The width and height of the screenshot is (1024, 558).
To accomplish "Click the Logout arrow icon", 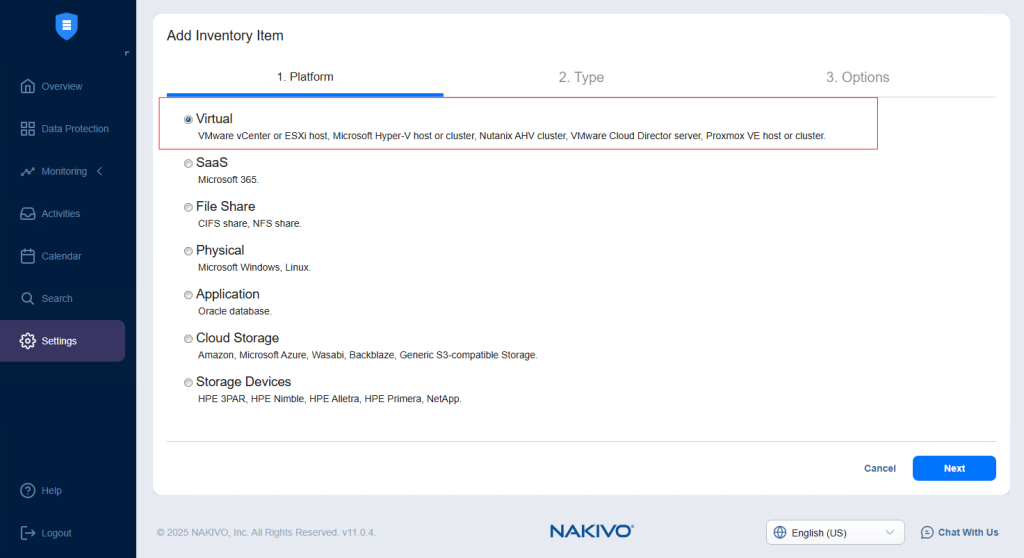I will coord(27,533).
